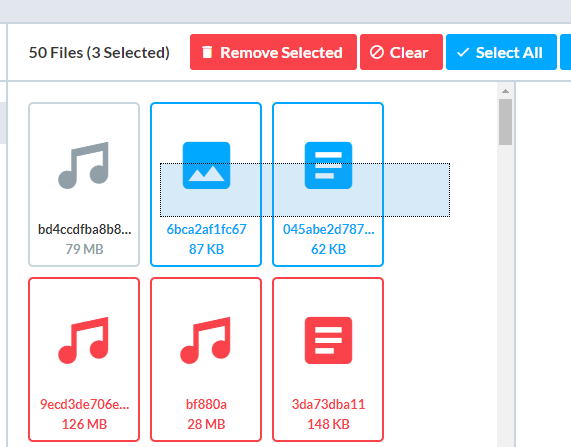The height and width of the screenshot is (447, 571).
Task: Click the checkmark icon in Select All
Action: click(x=463, y=53)
